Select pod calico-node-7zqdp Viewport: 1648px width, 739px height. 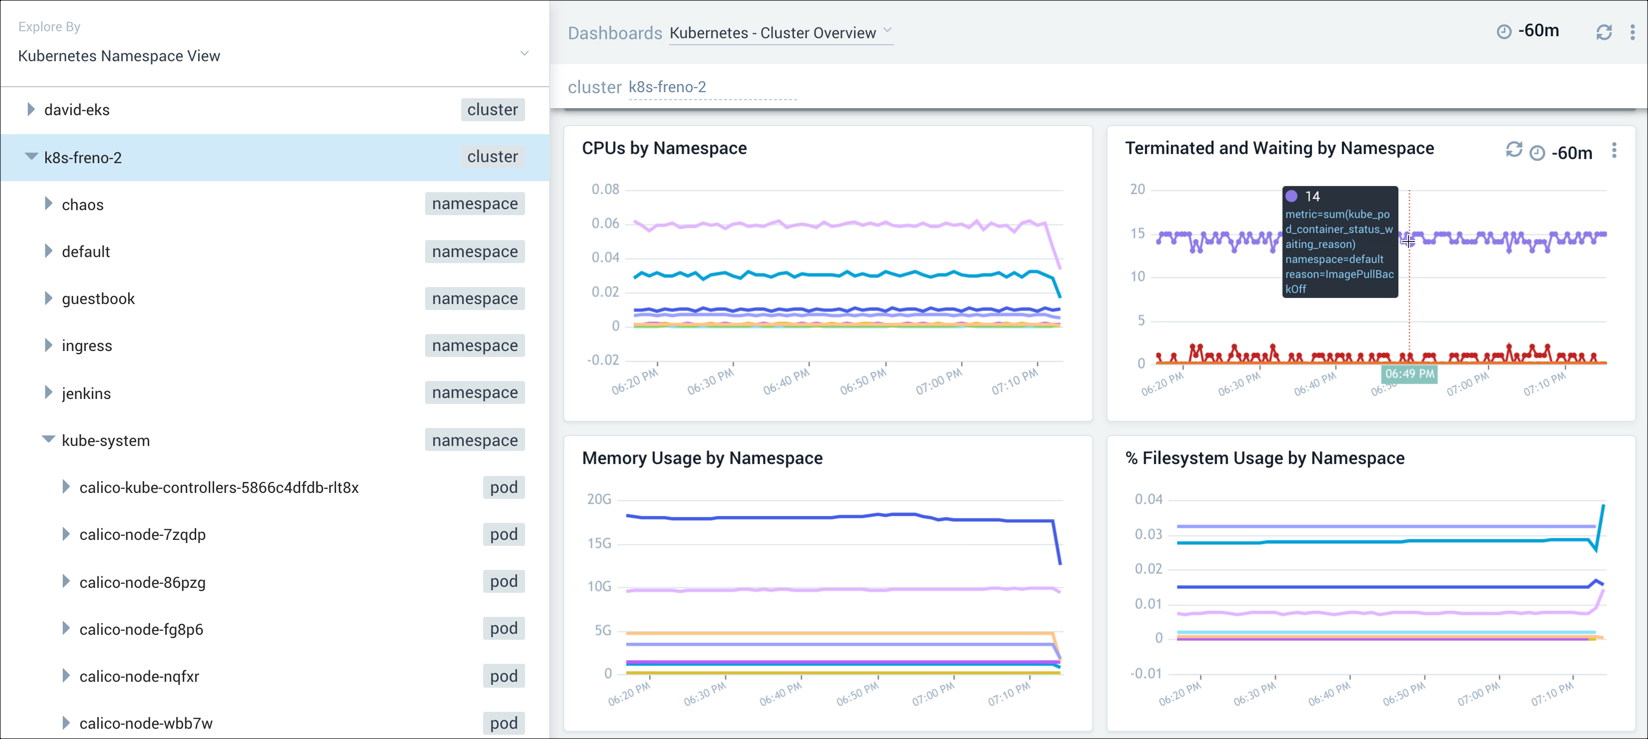143,535
